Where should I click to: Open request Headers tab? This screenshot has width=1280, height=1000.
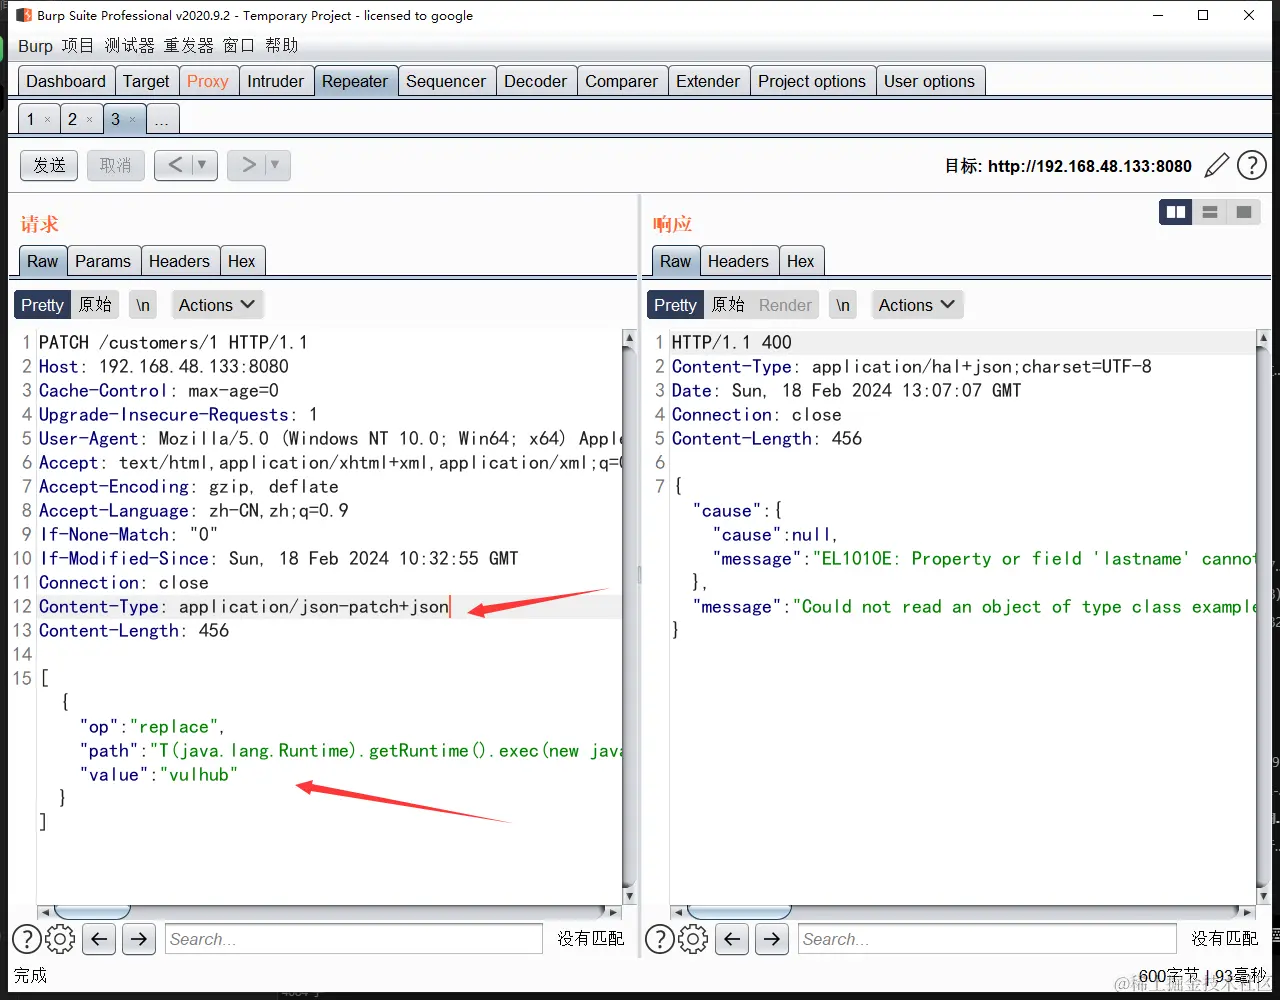click(179, 261)
